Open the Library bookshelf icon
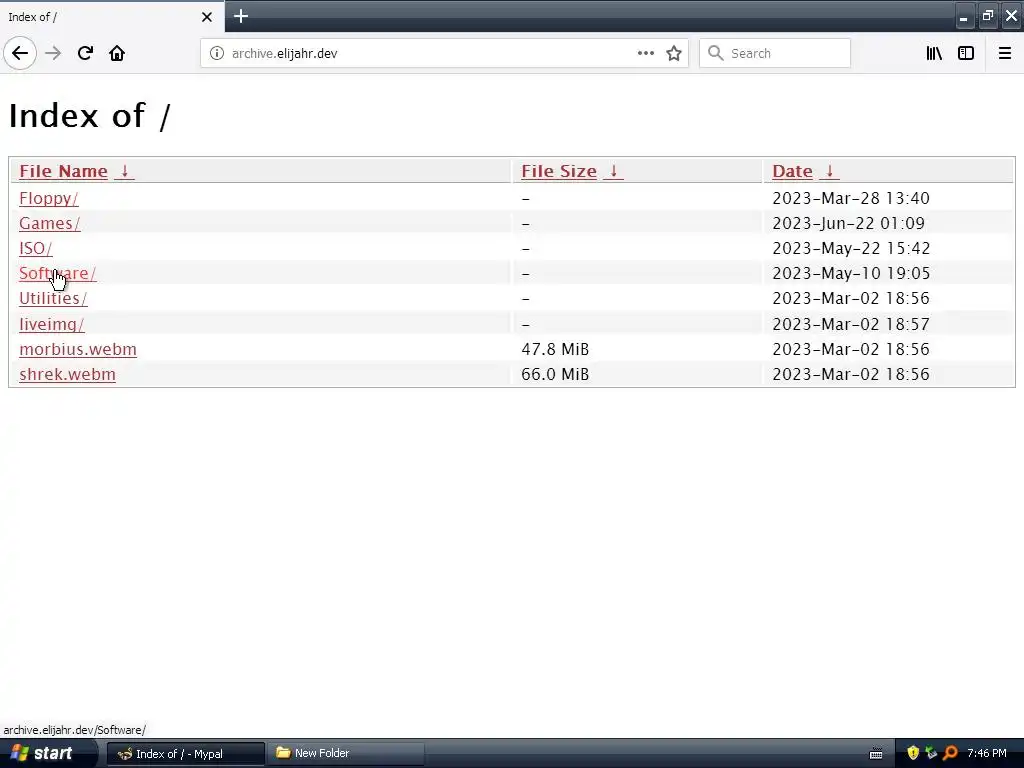The image size is (1024, 768). click(935, 53)
